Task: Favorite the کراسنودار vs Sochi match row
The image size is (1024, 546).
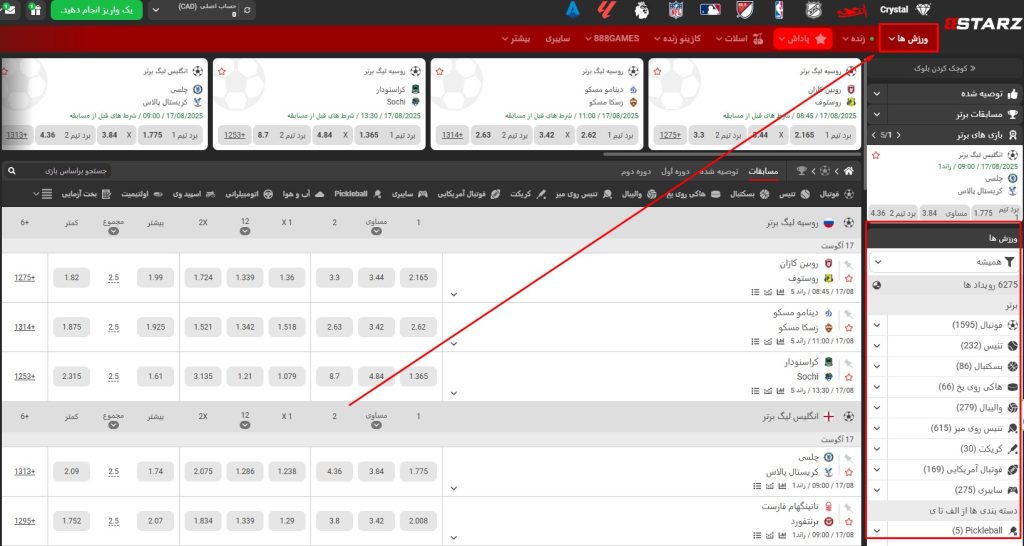Action: tap(848, 377)
